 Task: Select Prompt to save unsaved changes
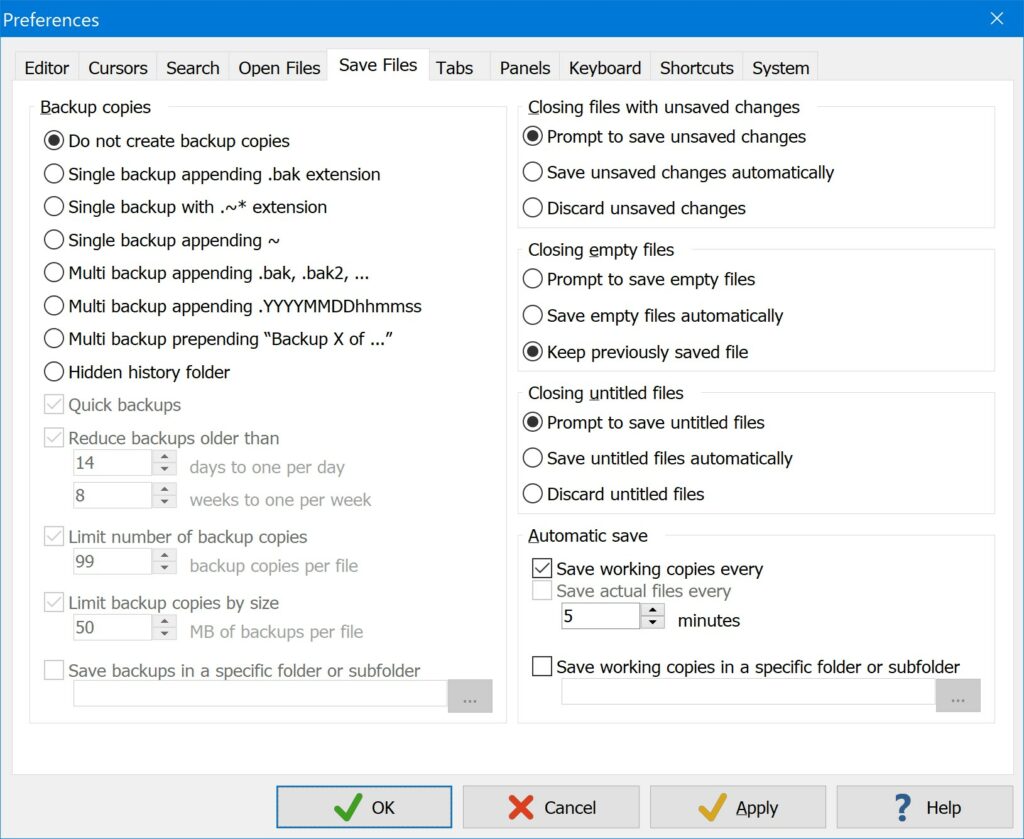pos(664,136)
